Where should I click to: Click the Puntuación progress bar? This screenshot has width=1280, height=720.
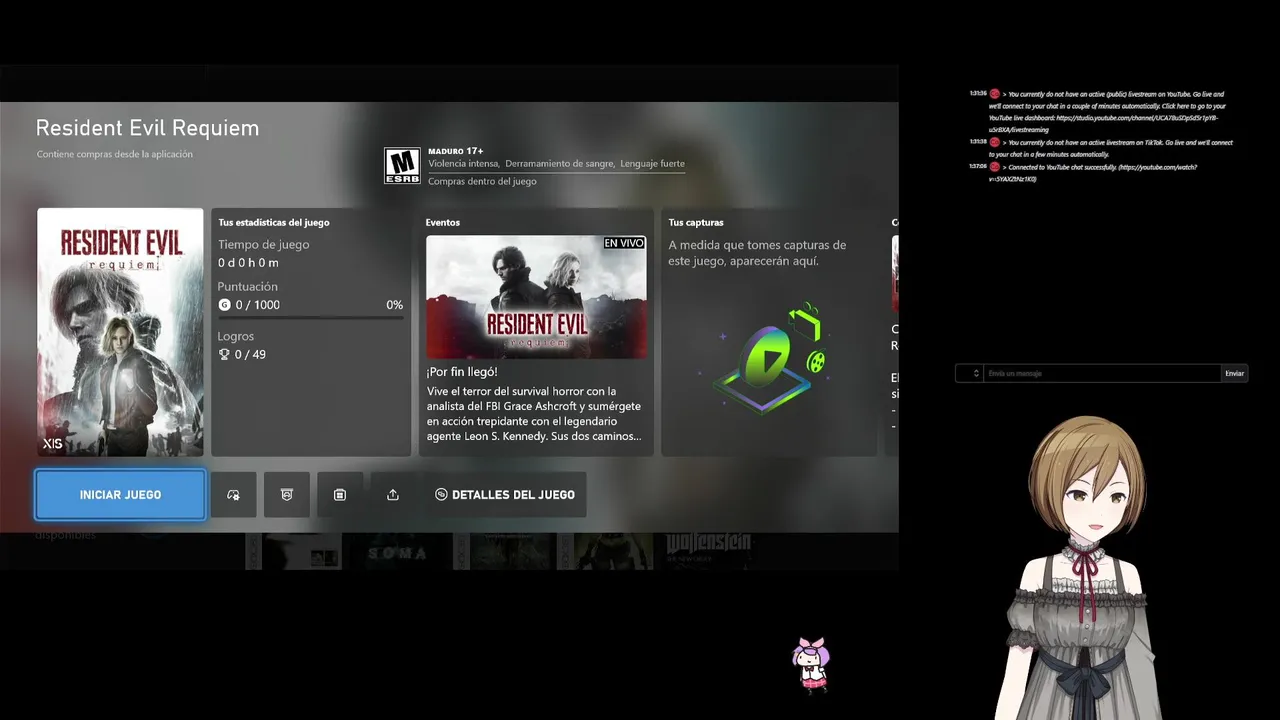coord(311,318)
